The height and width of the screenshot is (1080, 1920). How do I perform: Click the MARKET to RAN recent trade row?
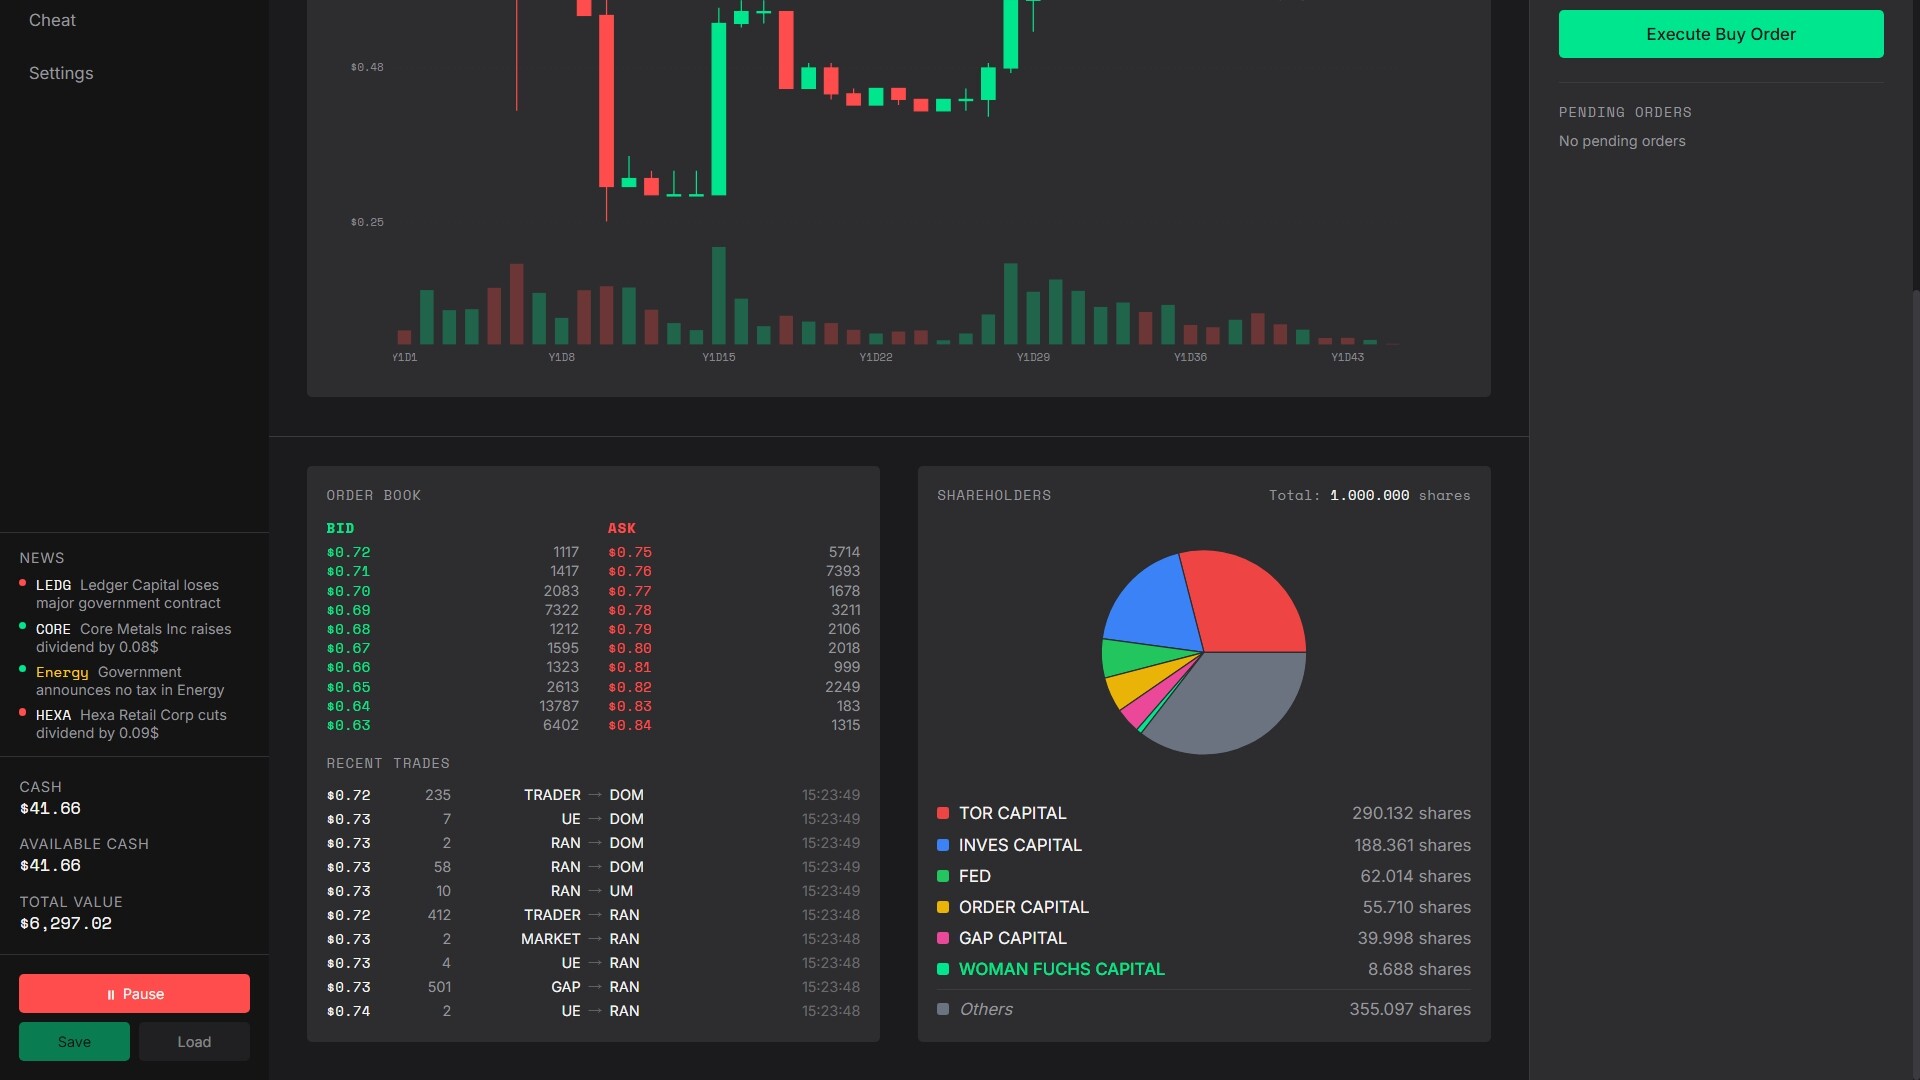pos(593,939)
